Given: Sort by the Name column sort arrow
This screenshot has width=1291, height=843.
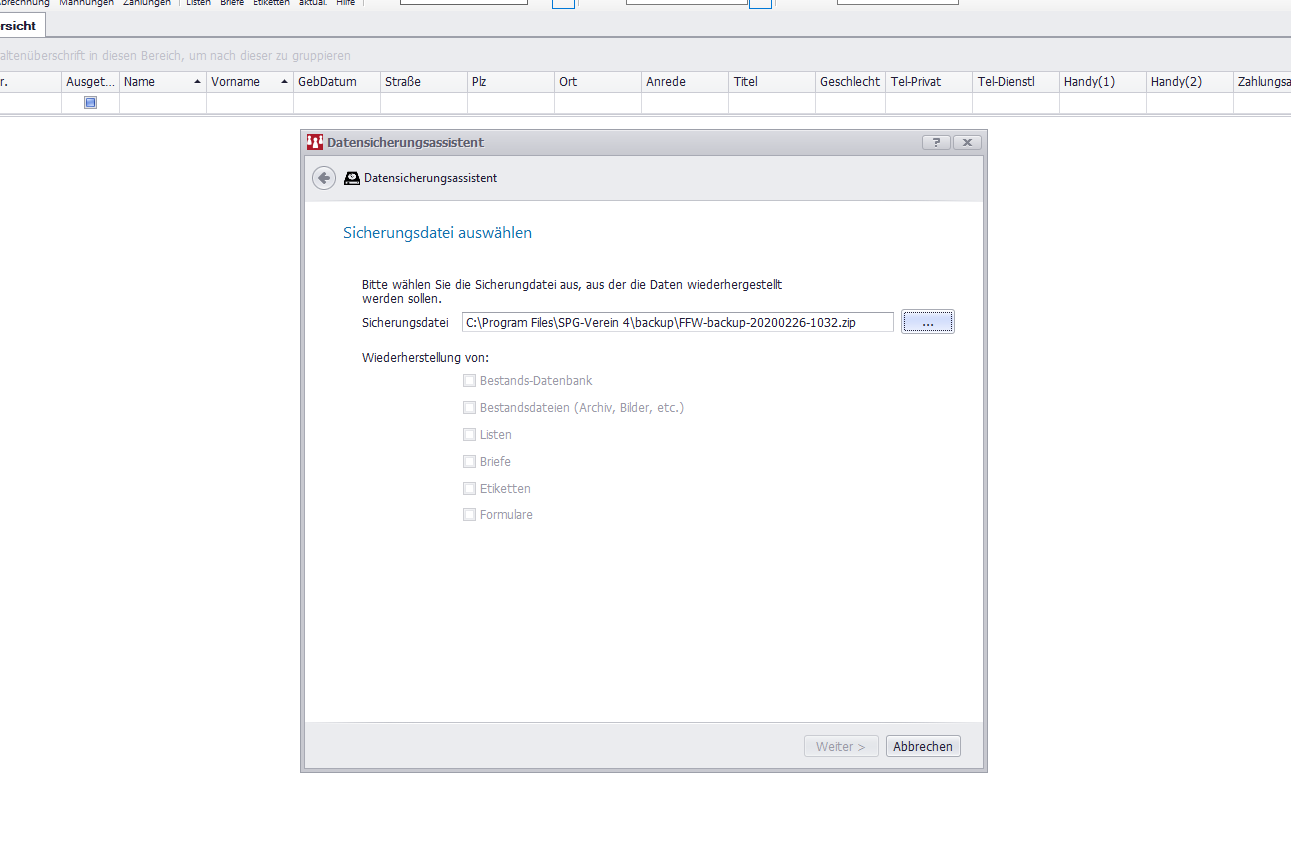Looking at the screenshot, I should [x=197, y=82].
